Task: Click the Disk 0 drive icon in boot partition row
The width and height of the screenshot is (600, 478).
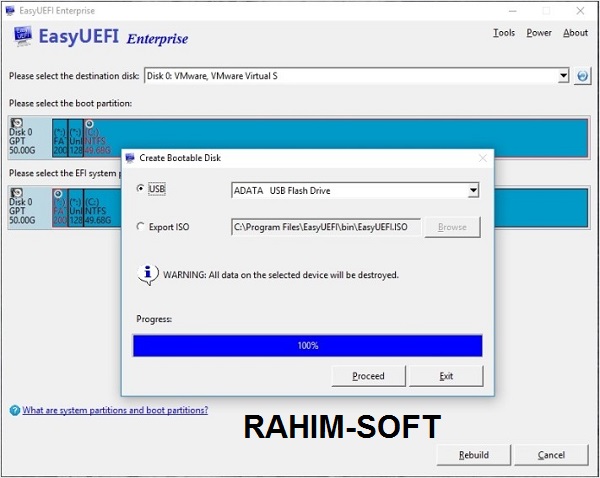Action: [x=16, y=123]
